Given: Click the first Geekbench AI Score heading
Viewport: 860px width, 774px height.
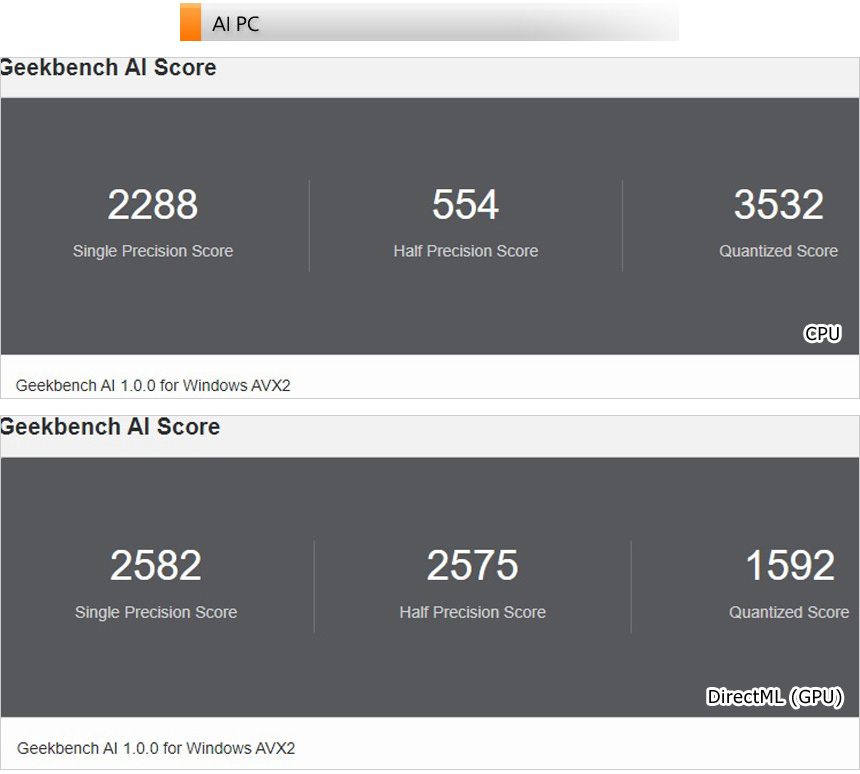Looking at the screenshot, I should pyautogui.click(x=108, y=67).
